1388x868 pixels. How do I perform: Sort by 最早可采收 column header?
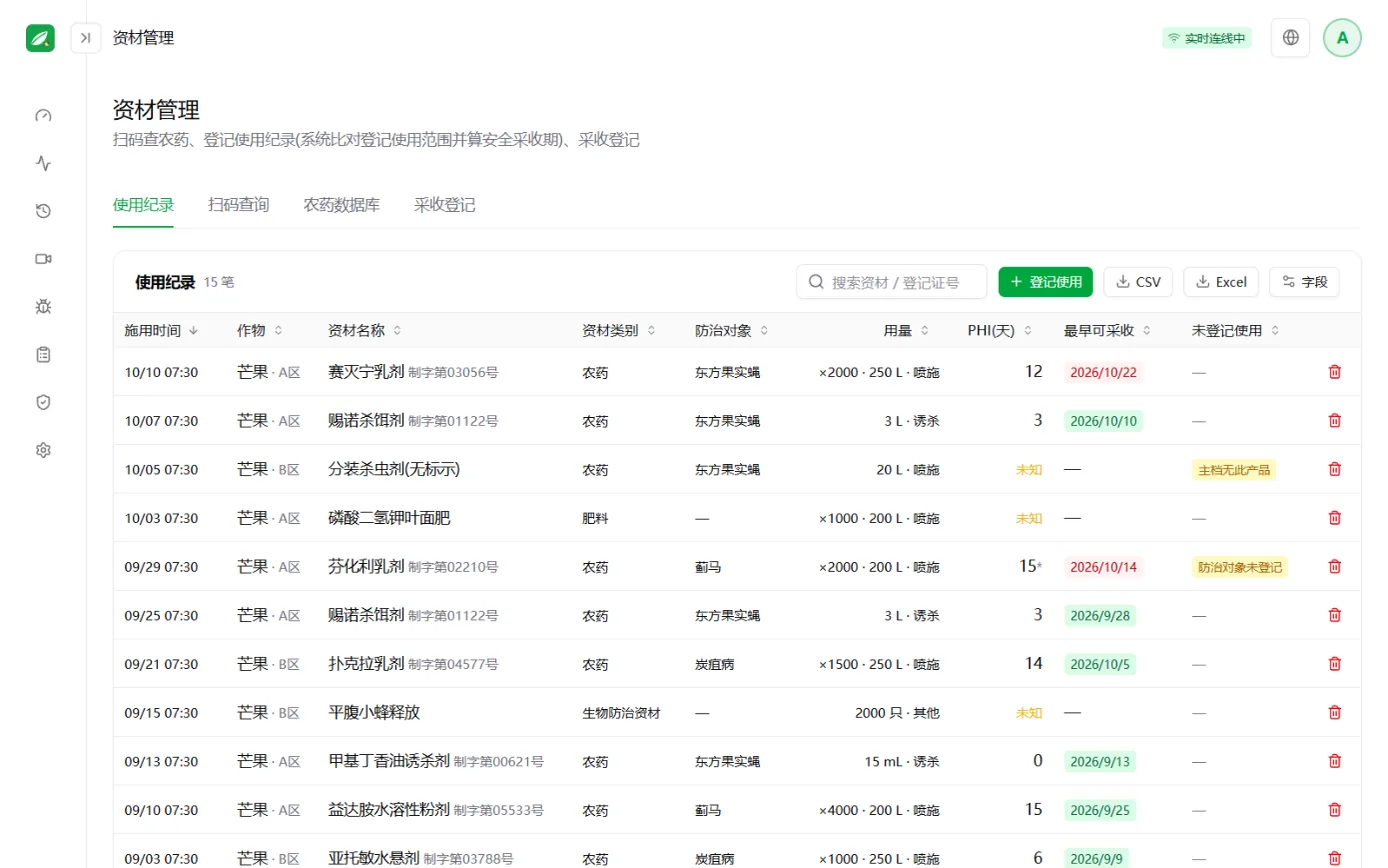click(1108, 330)
